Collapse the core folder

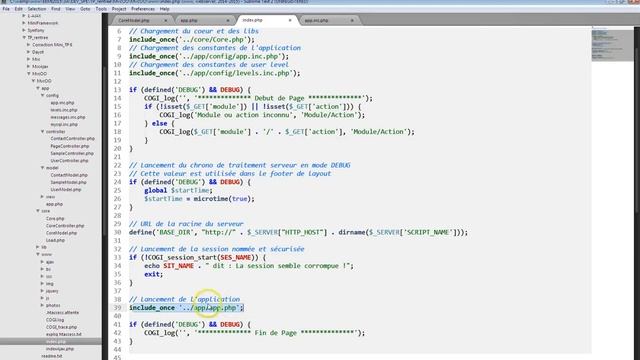click(38, 211)
